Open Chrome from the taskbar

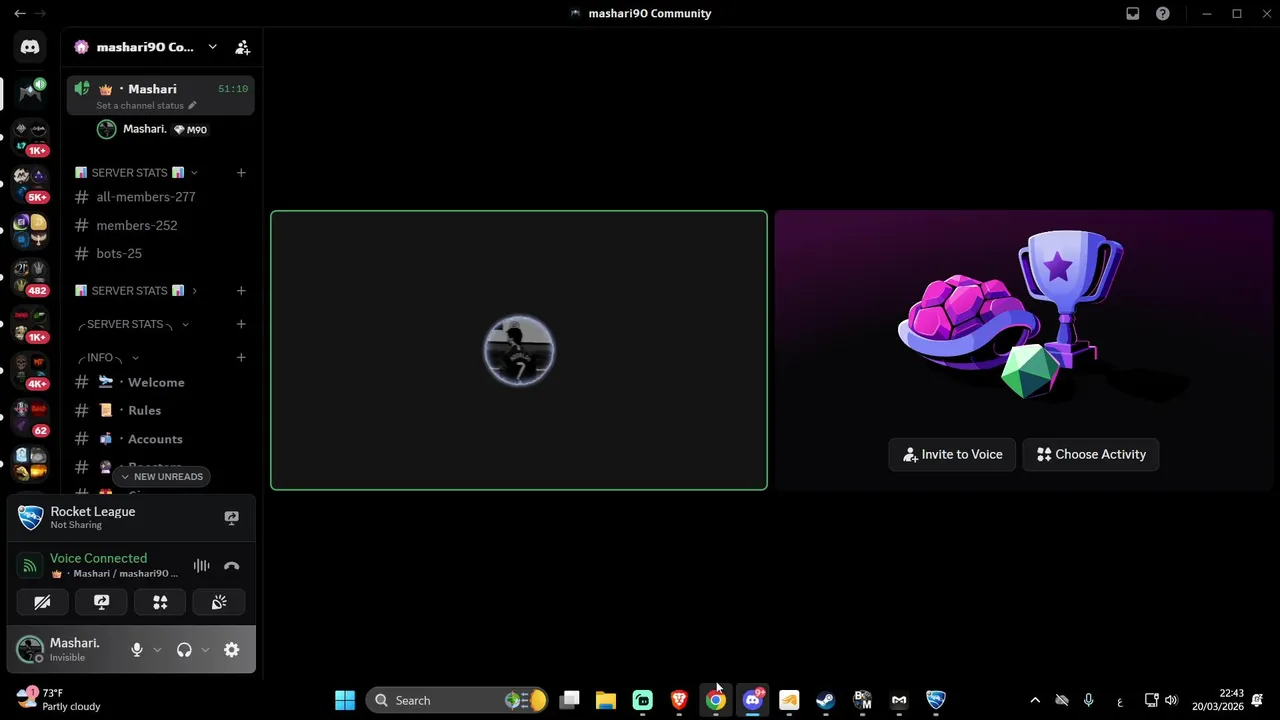pyautogui.click(x=716, y=700)
